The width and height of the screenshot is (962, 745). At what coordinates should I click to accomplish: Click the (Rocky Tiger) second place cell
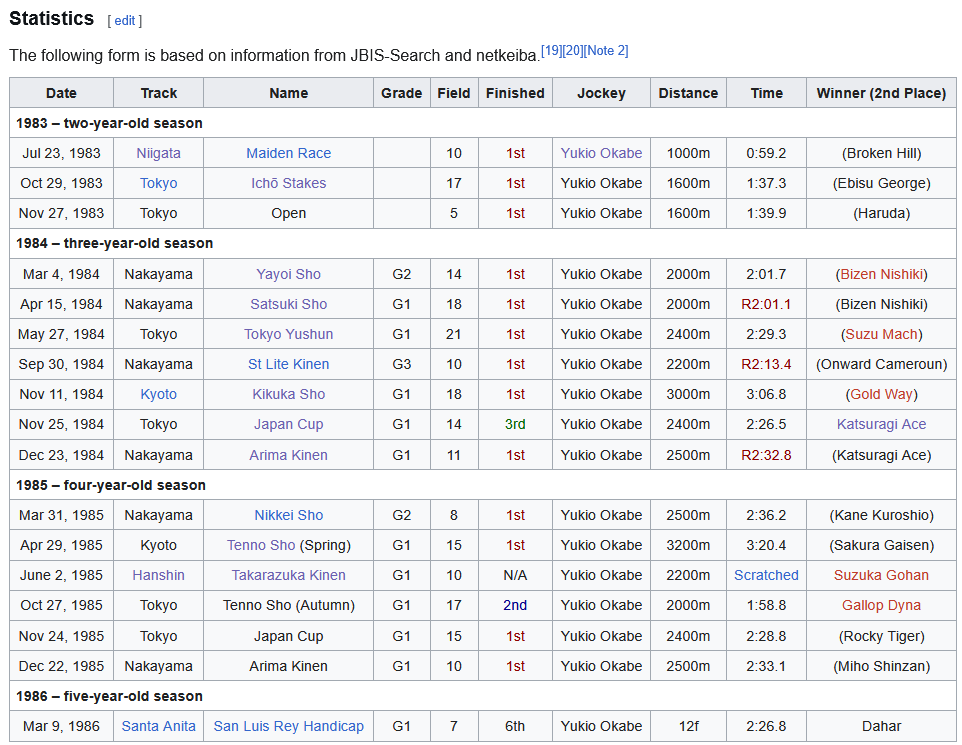[x=881, y=636]
